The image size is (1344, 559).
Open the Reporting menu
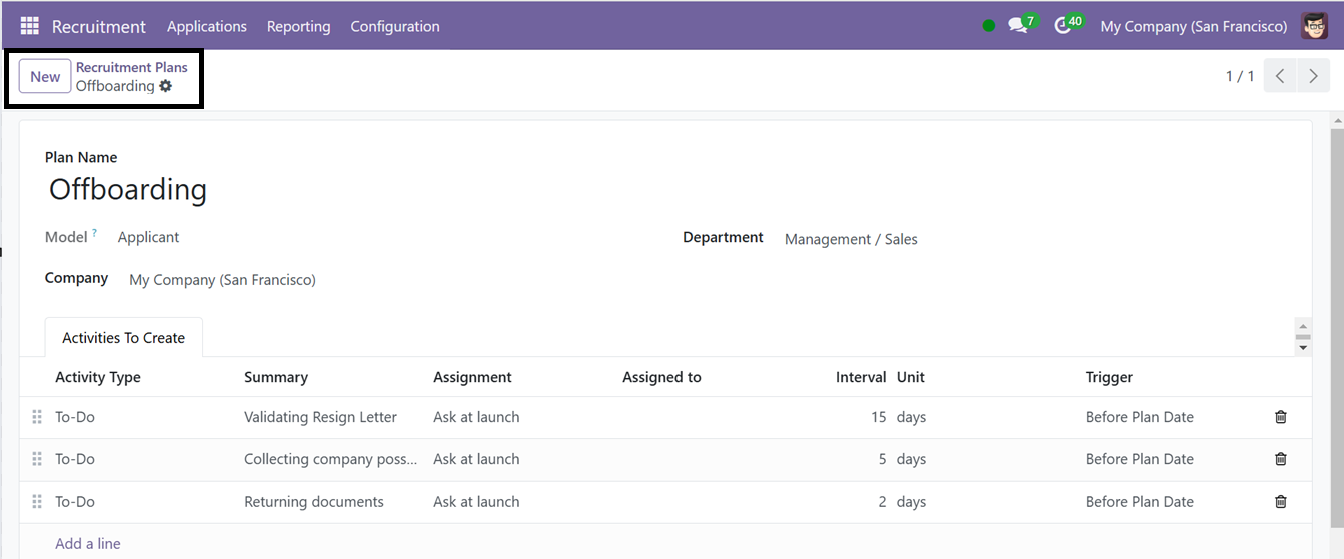[x=298, y=26]
